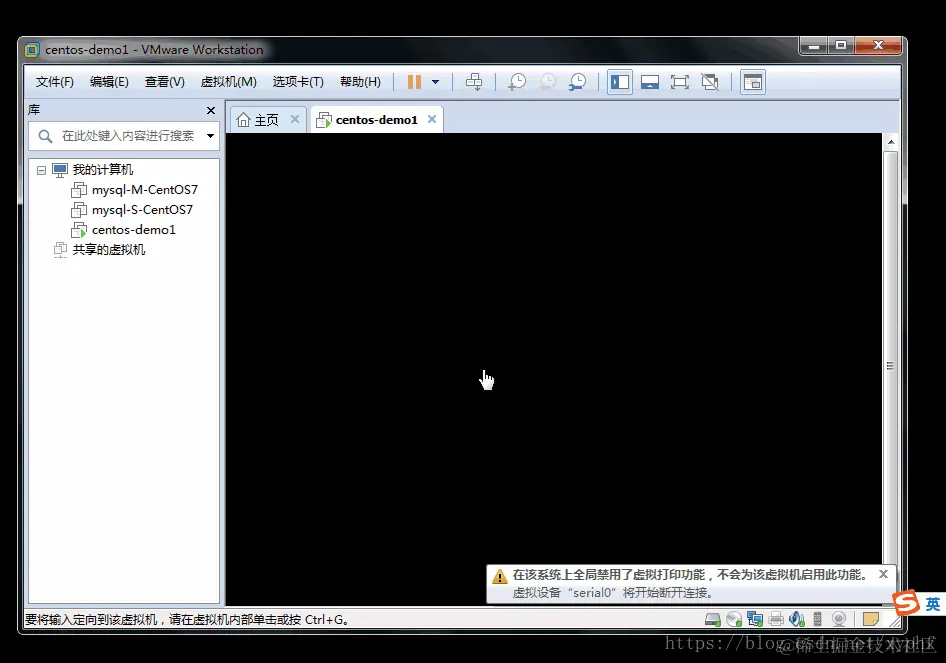Click the printer status icon
This screenshot has width=946, height=663.
click(776, 619)
